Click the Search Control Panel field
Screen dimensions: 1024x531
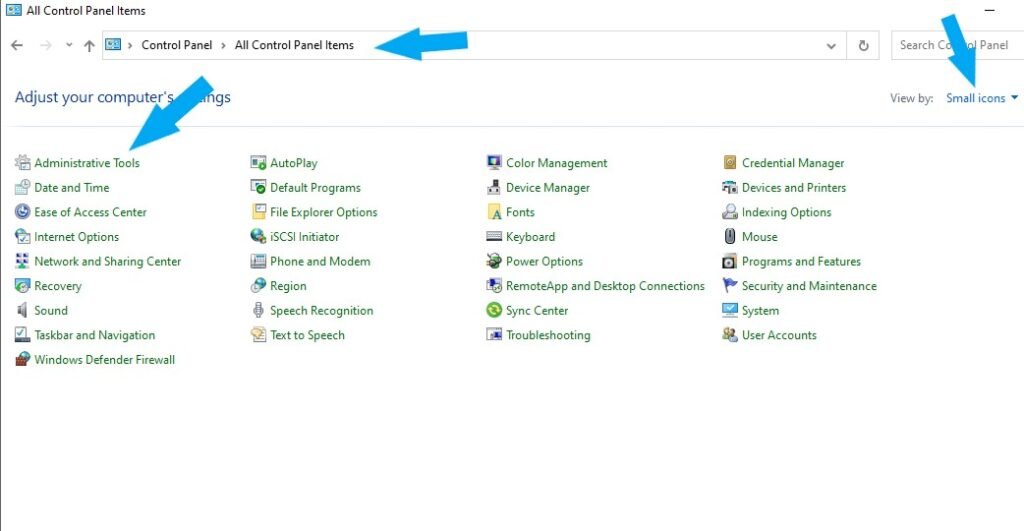point(957,45)
